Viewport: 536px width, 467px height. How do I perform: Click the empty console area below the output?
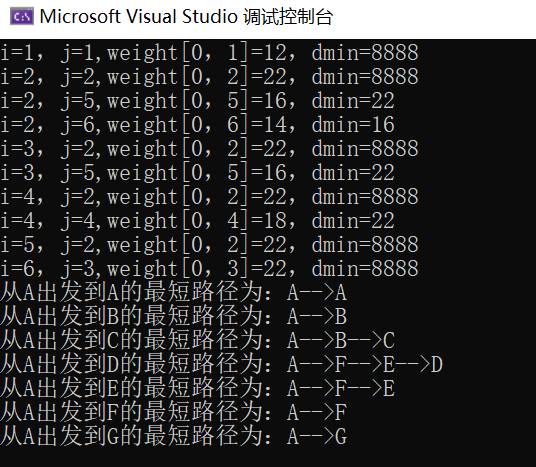[x=268, y=457]
